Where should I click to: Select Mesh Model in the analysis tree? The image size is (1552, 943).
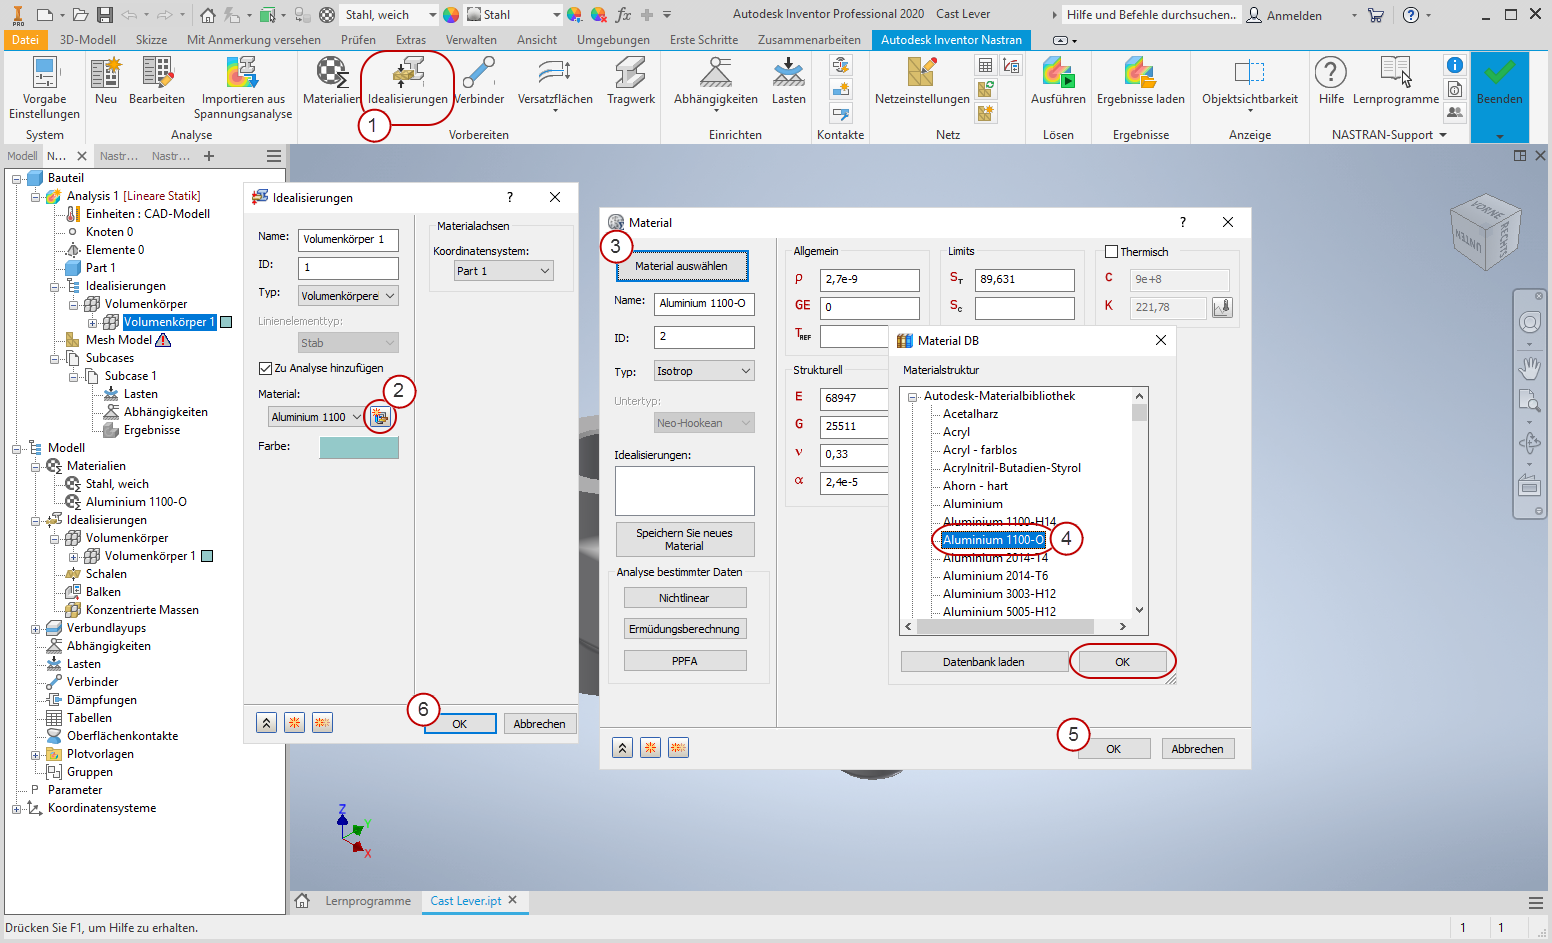(x=119, y=340)
